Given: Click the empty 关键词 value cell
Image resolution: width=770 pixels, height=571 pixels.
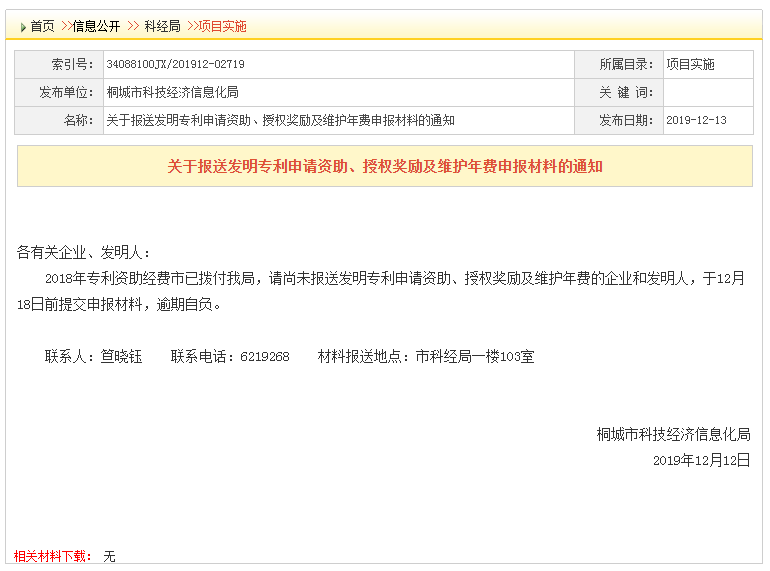Looking at the screenshot, I should click(708, 92).
